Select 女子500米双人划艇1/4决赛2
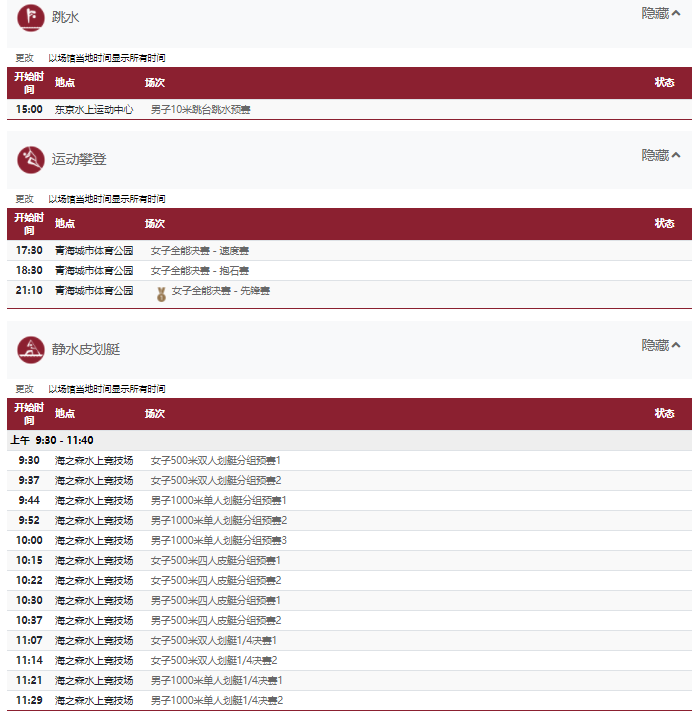Screen dimensions: 697x717 [214, 661]
